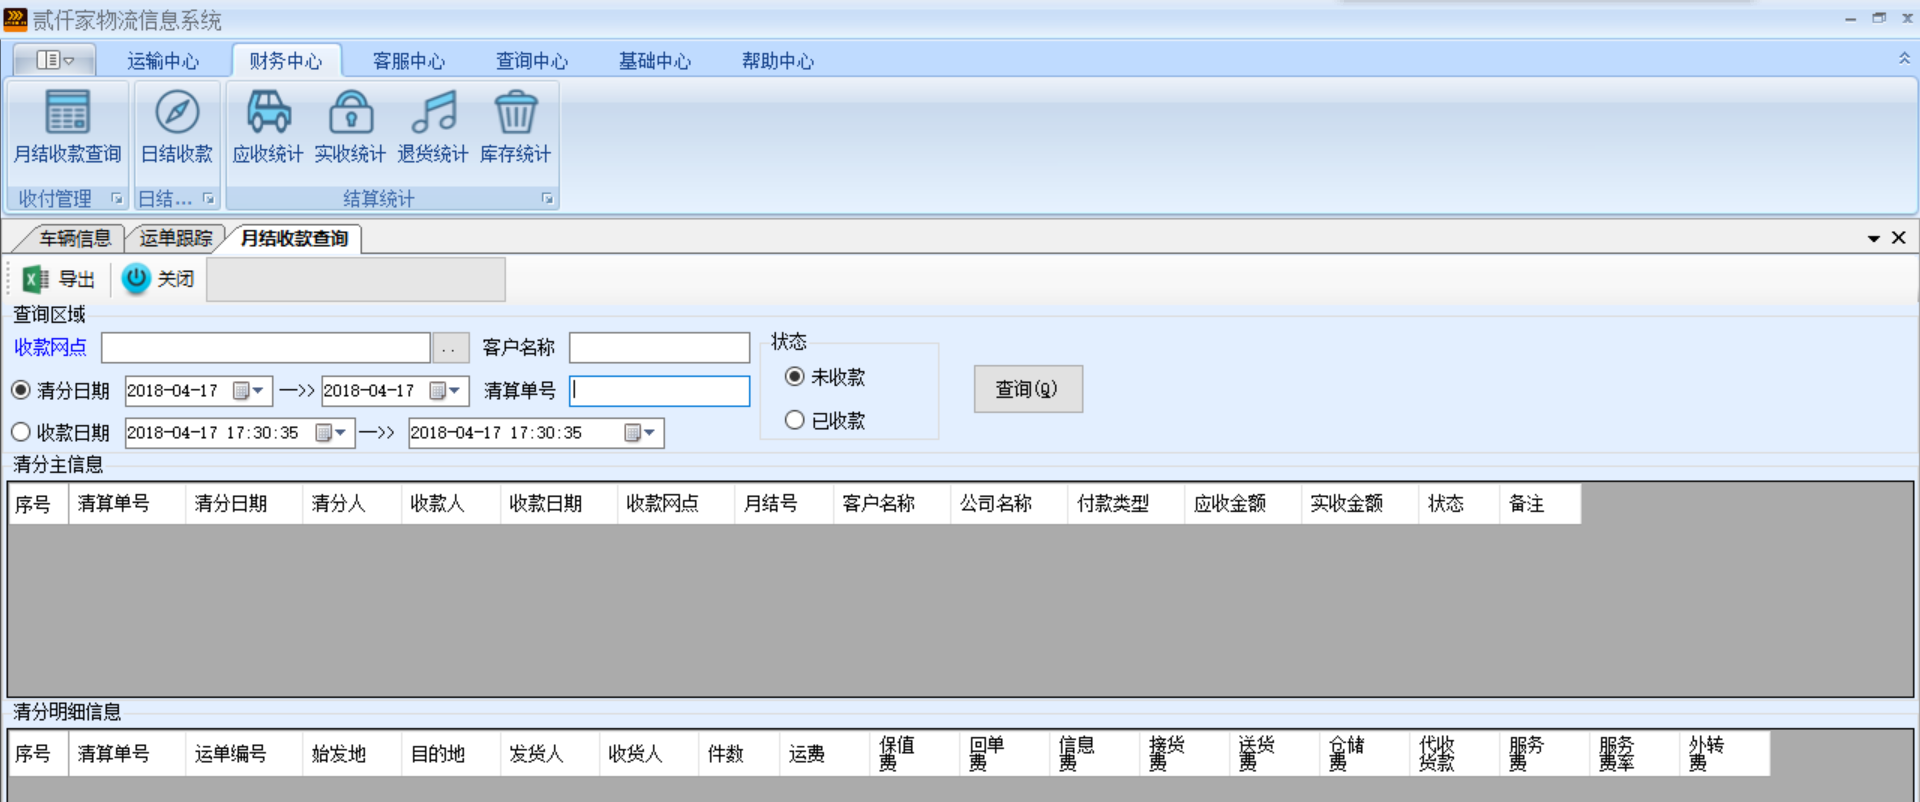Open the 清分日期 start date dropdown
Screen dimensions: 1920x802
click(258, 391)
